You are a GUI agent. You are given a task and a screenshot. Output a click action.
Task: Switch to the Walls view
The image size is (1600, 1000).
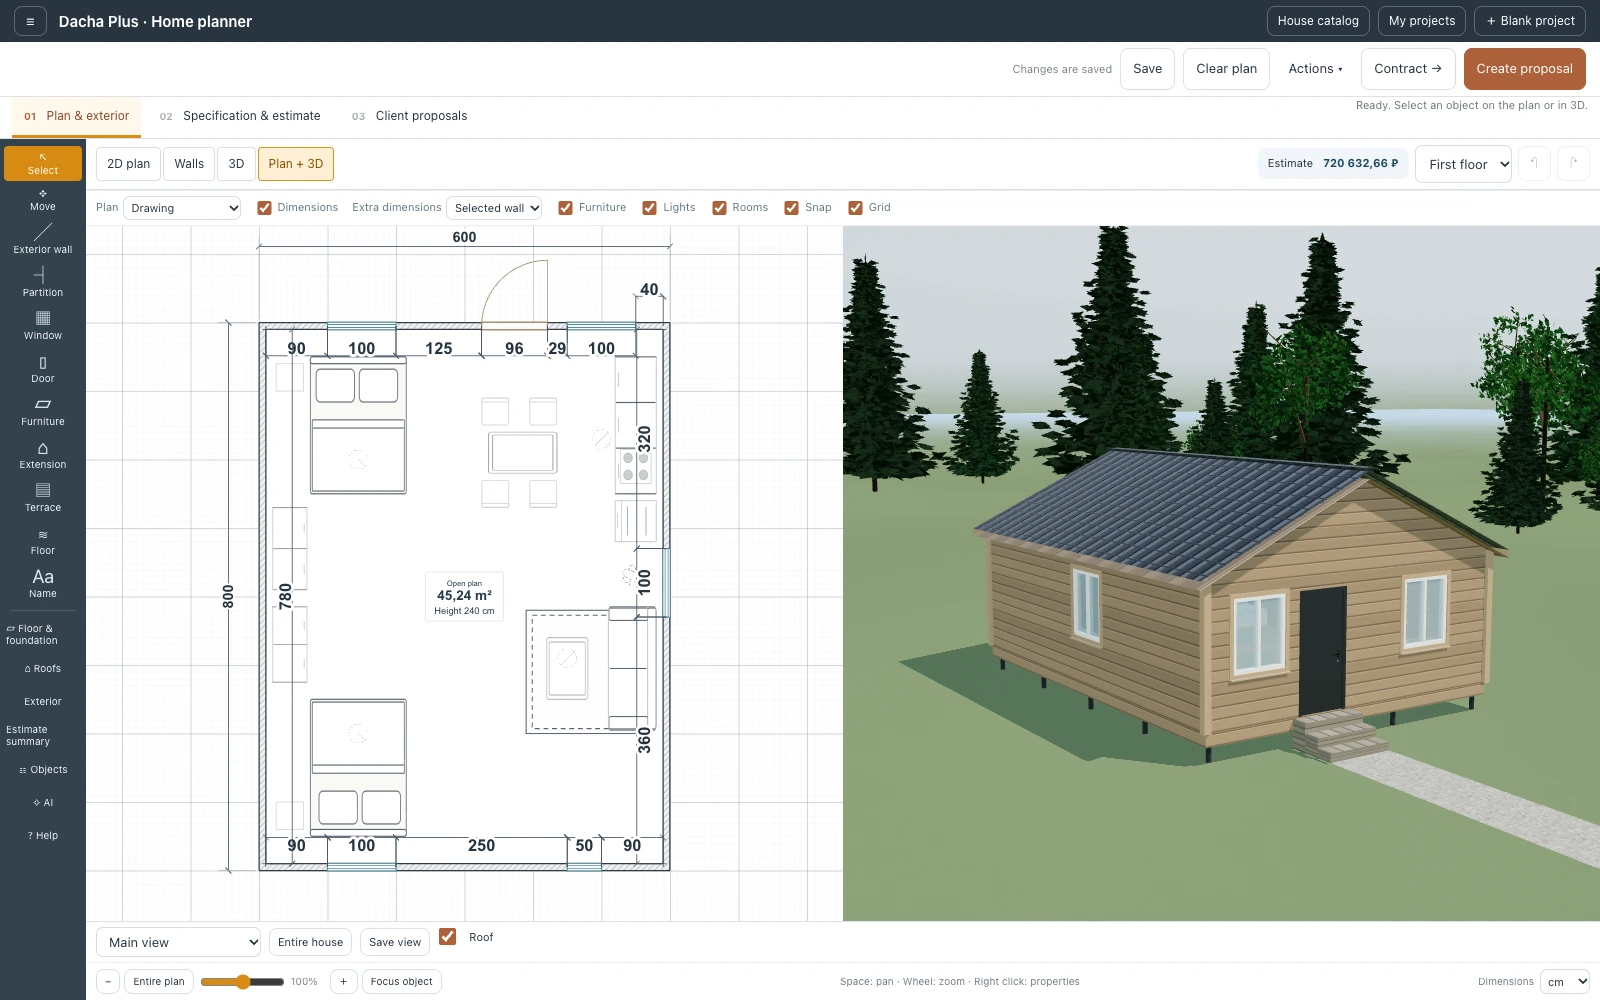pyautogui.click(x=189, y=164)
